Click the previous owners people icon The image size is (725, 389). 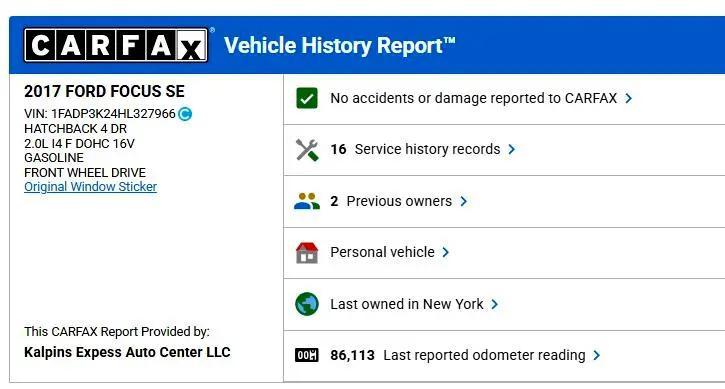click(x=307, y=201)
